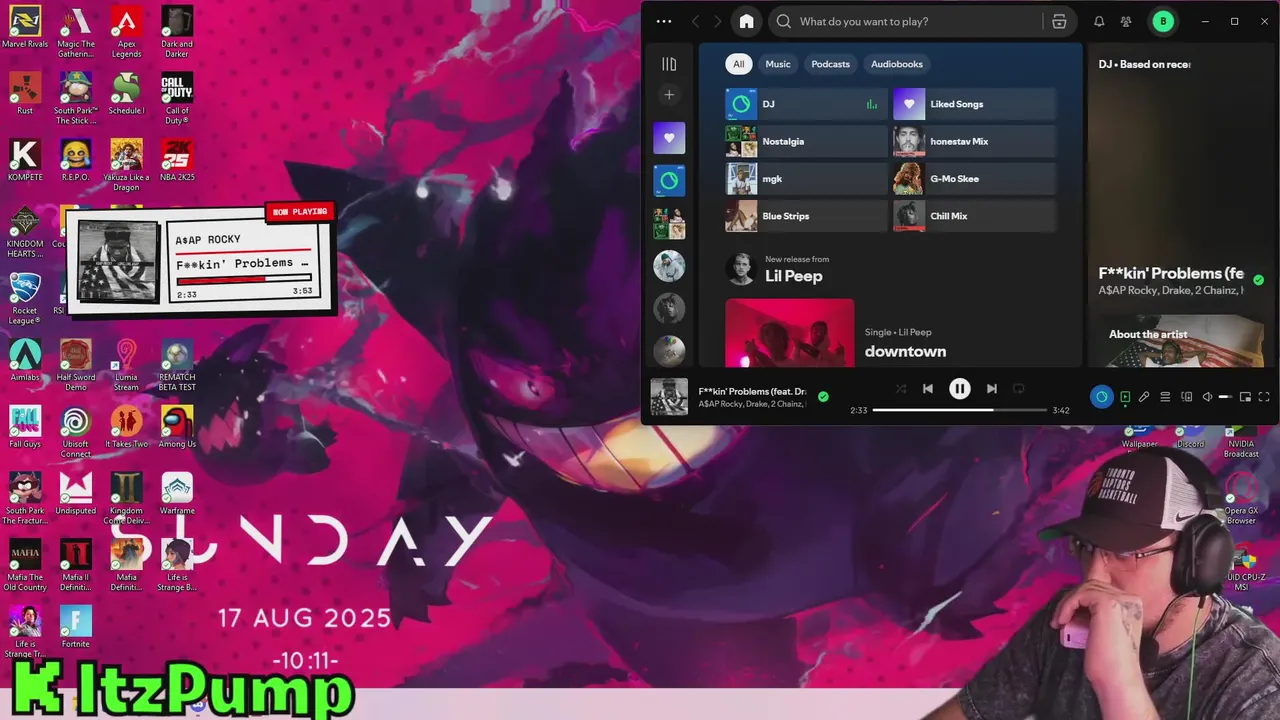Image resolution: width=1280 pixels, height=720 pixels.
Task: Open the mgk tile
Action: [x=806, y=179]
